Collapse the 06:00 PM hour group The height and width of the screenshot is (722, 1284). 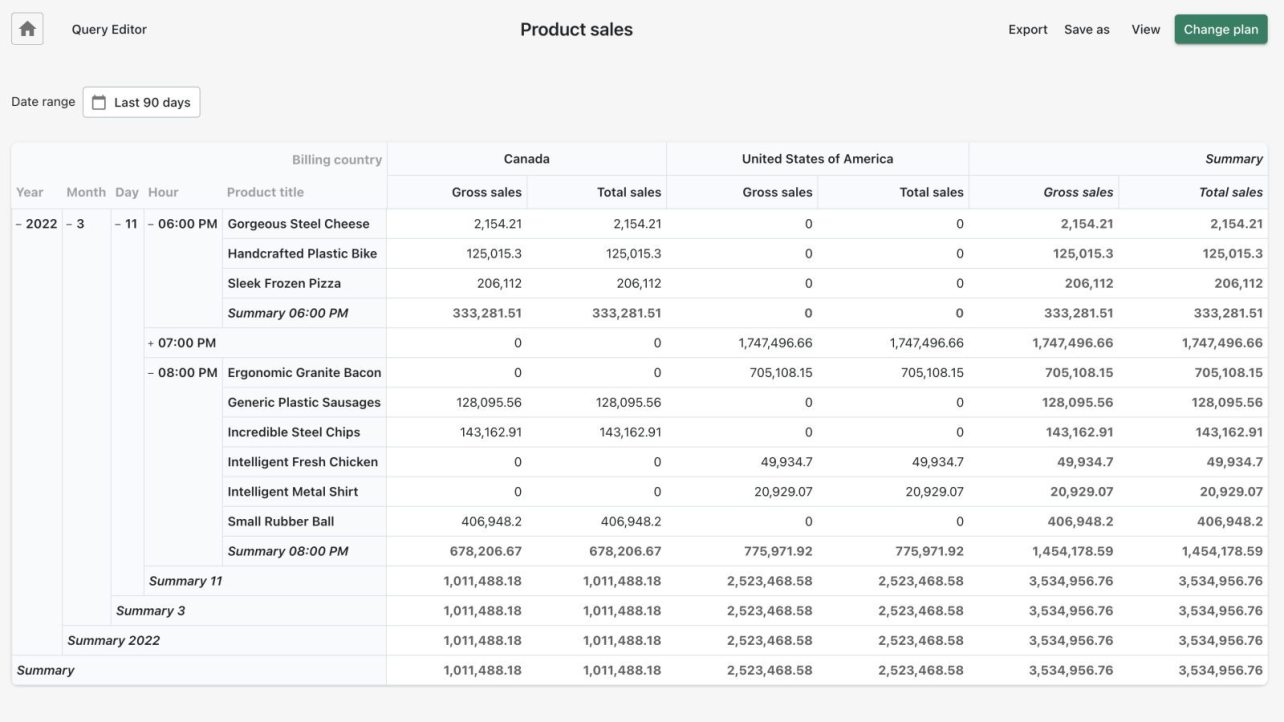pyautogui.click(x=151, y=224)
